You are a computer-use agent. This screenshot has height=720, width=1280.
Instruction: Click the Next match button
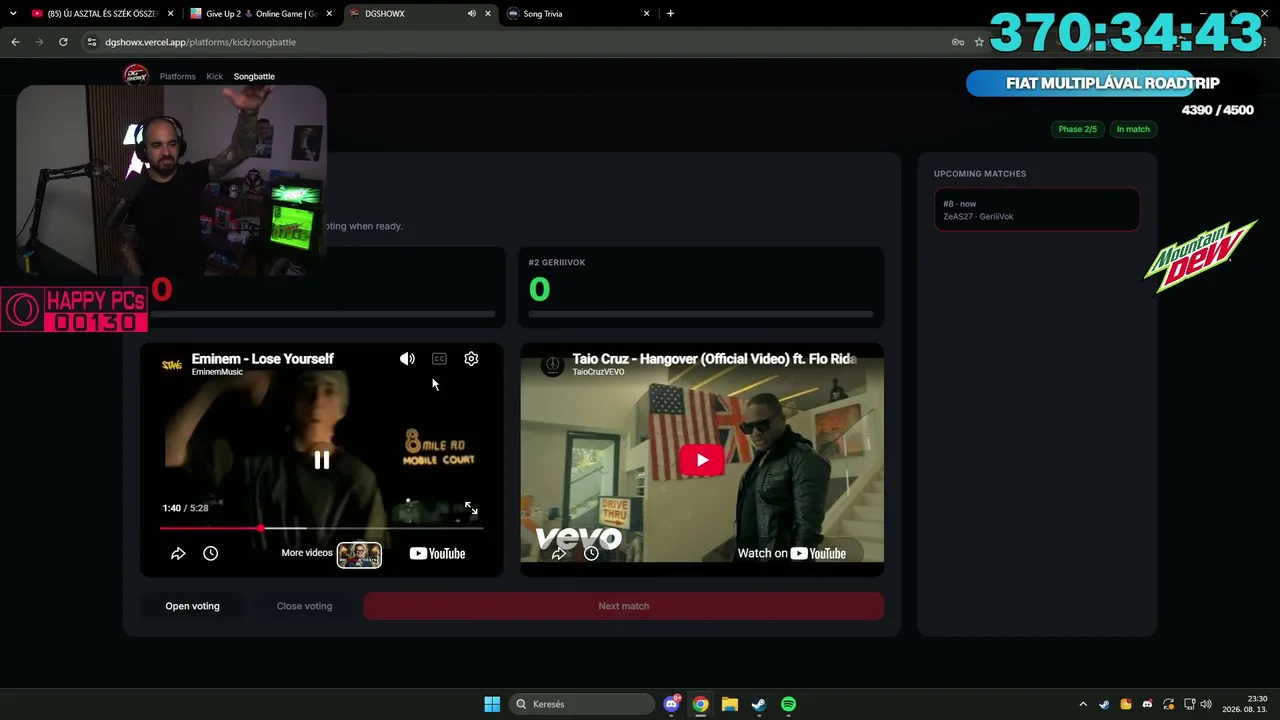(624, 606)
